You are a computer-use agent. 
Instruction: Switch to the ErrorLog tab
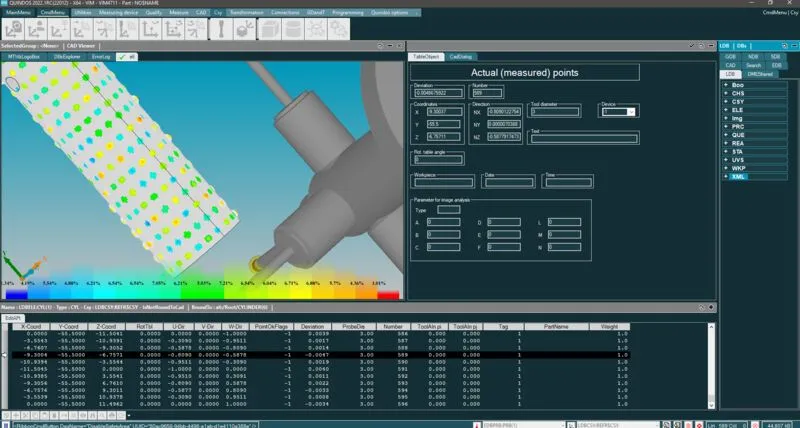coord(101,57)
